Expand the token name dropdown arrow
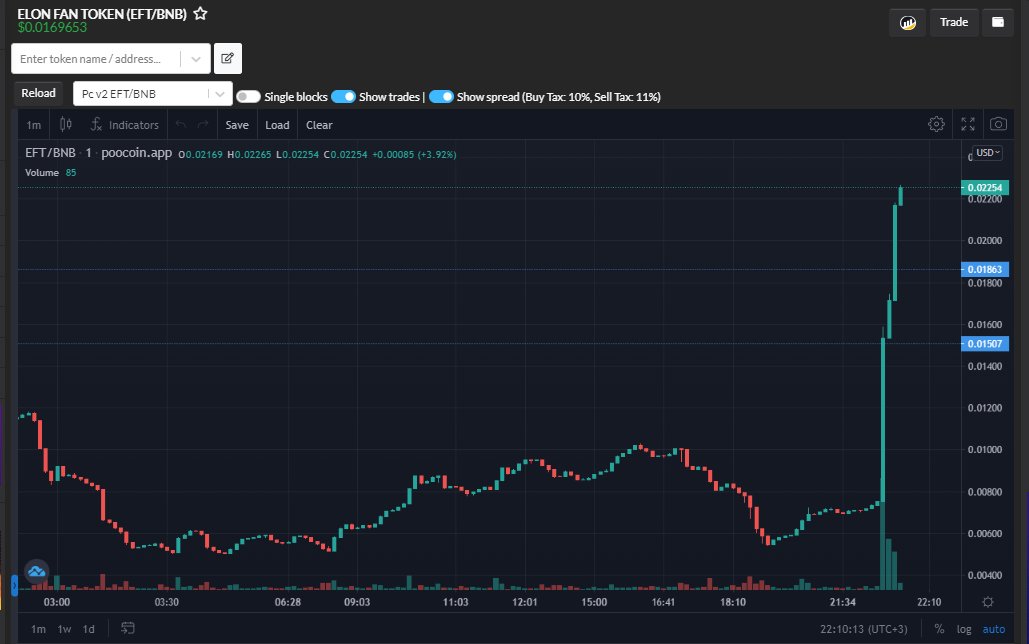The width and height of the screenshot is (1029, 644). pos(196,59)
